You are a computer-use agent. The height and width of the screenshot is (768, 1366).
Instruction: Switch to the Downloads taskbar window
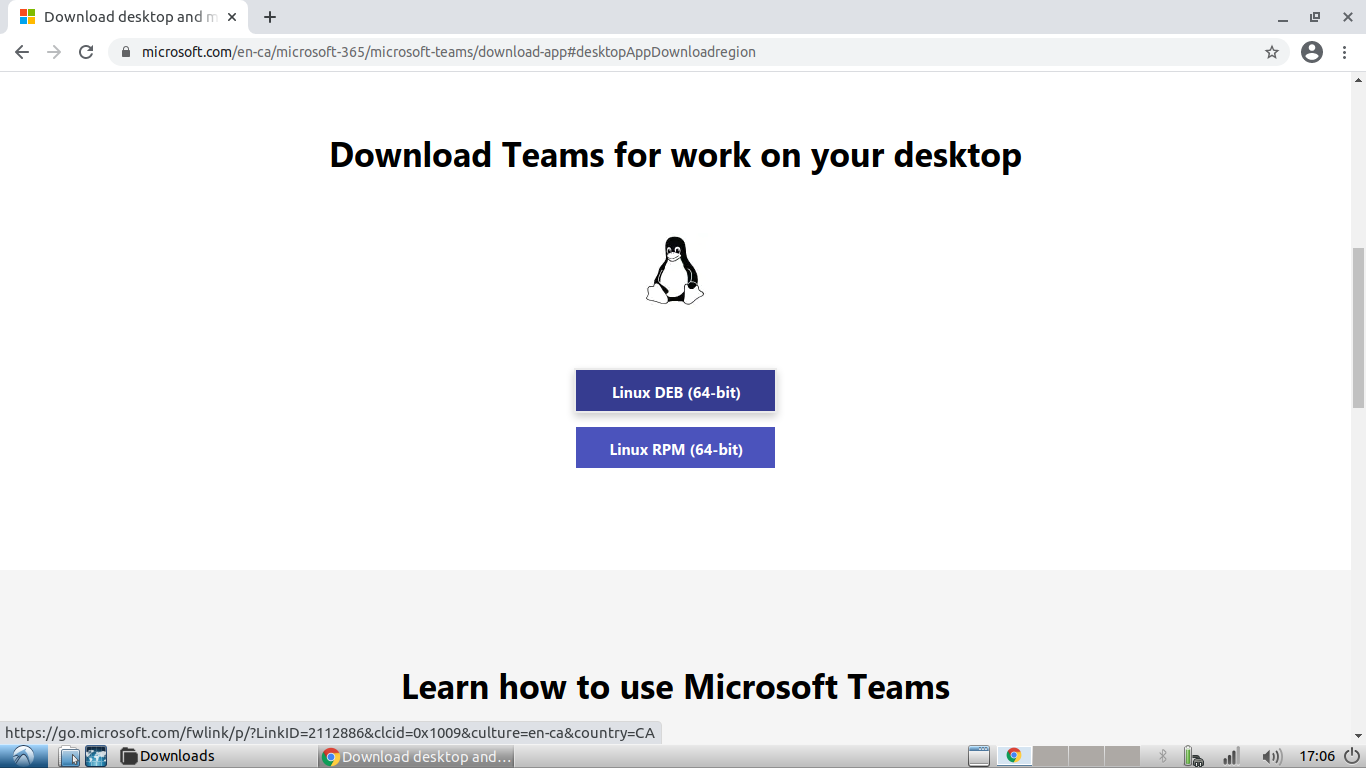click(215, 756)
